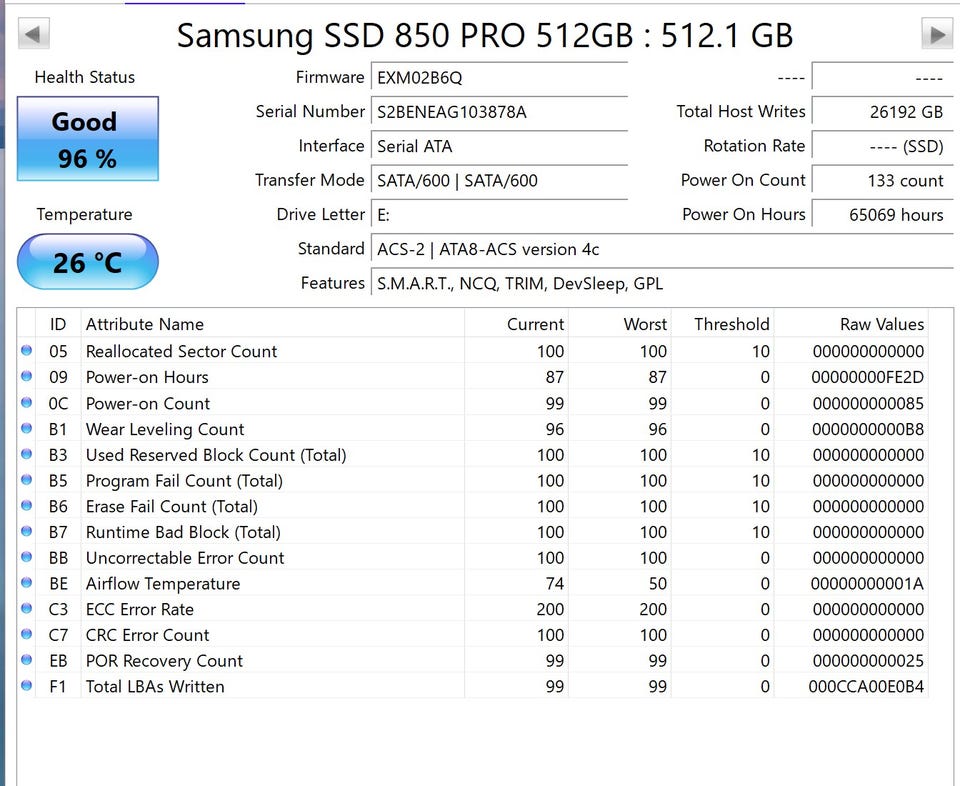Screen dimensions: 960x786
Task: Click the Attribute Name column header
Action: [x=272, y=324]
